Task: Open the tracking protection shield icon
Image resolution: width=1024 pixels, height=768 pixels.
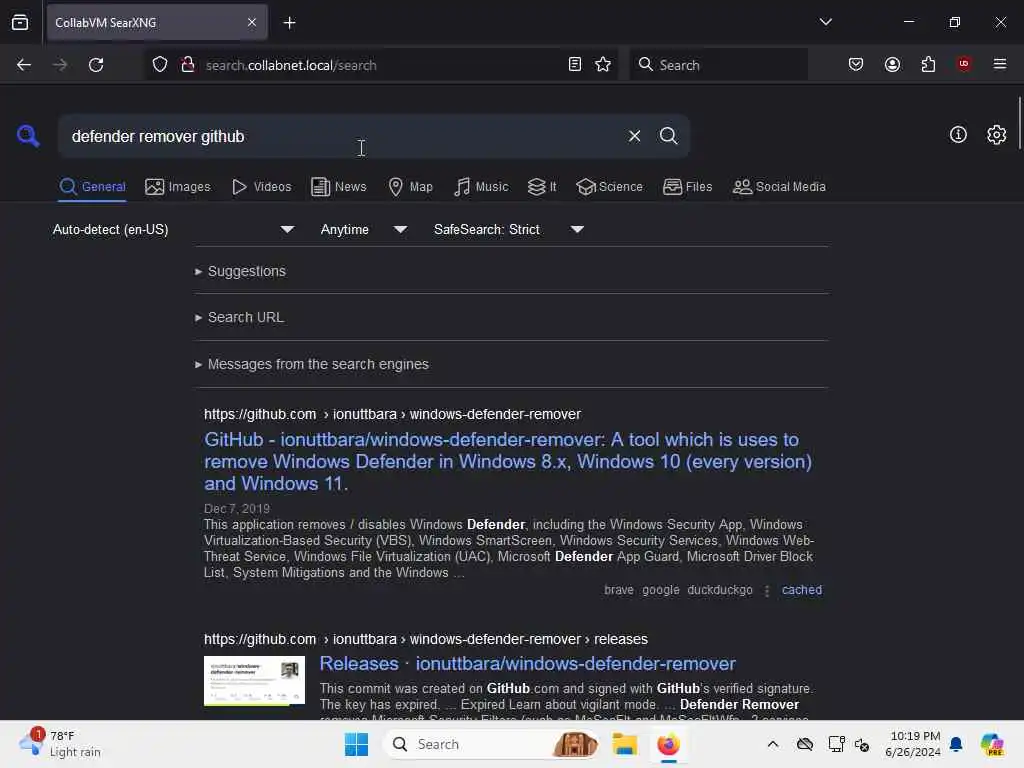Action: click(160, 65)
